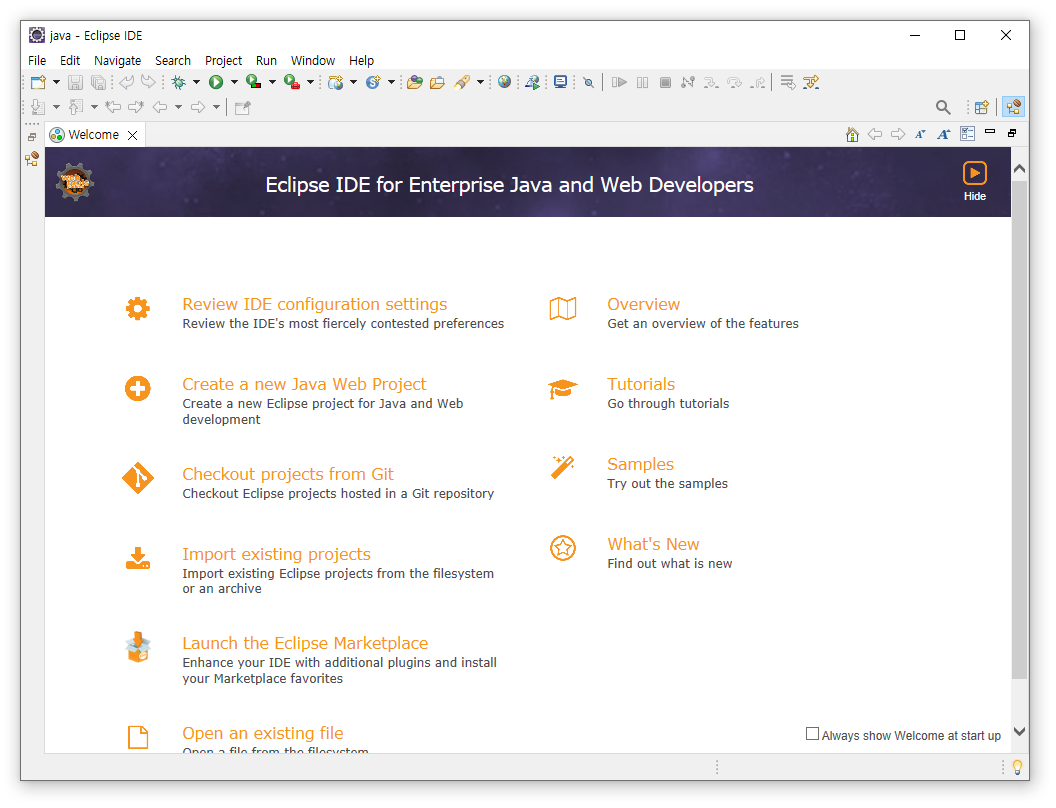Screen dimensions: 1056x808
Task: Click the Restore Welcome view icon
Action: 1012,133
